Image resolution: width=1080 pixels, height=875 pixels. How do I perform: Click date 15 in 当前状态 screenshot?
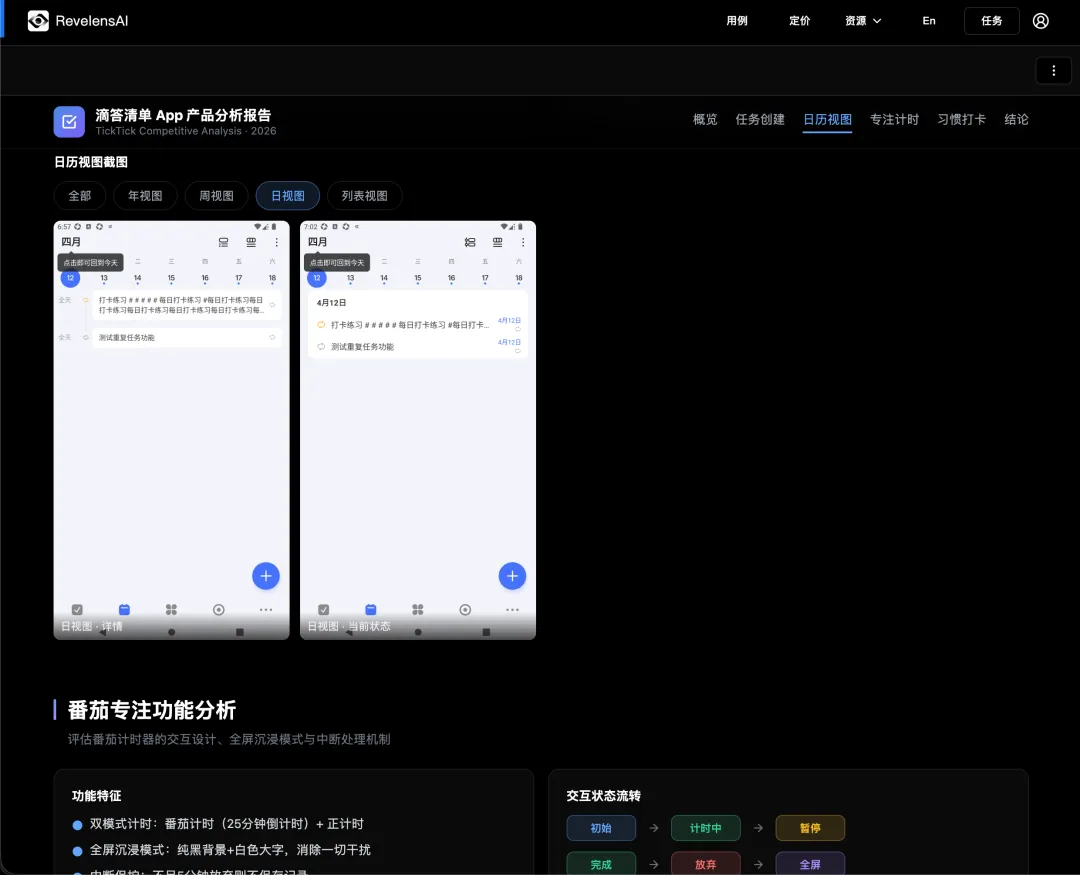click(418, 278)
